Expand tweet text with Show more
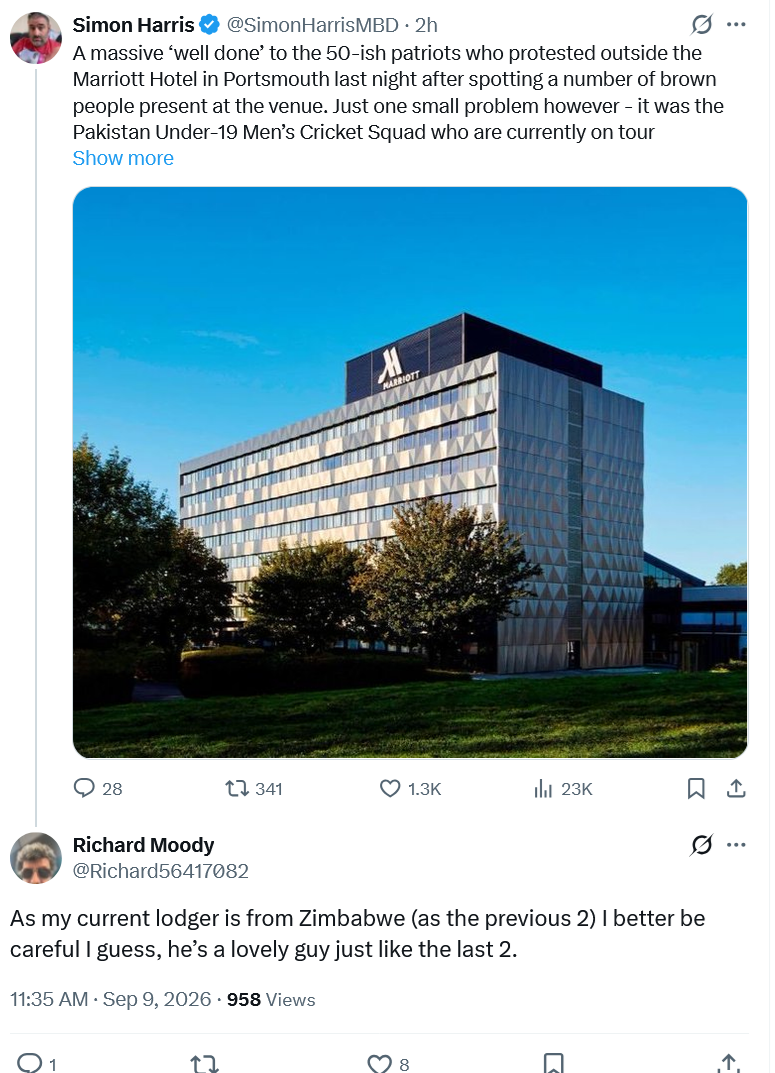This screenshot has width=775, height=1073. (123, 158)
